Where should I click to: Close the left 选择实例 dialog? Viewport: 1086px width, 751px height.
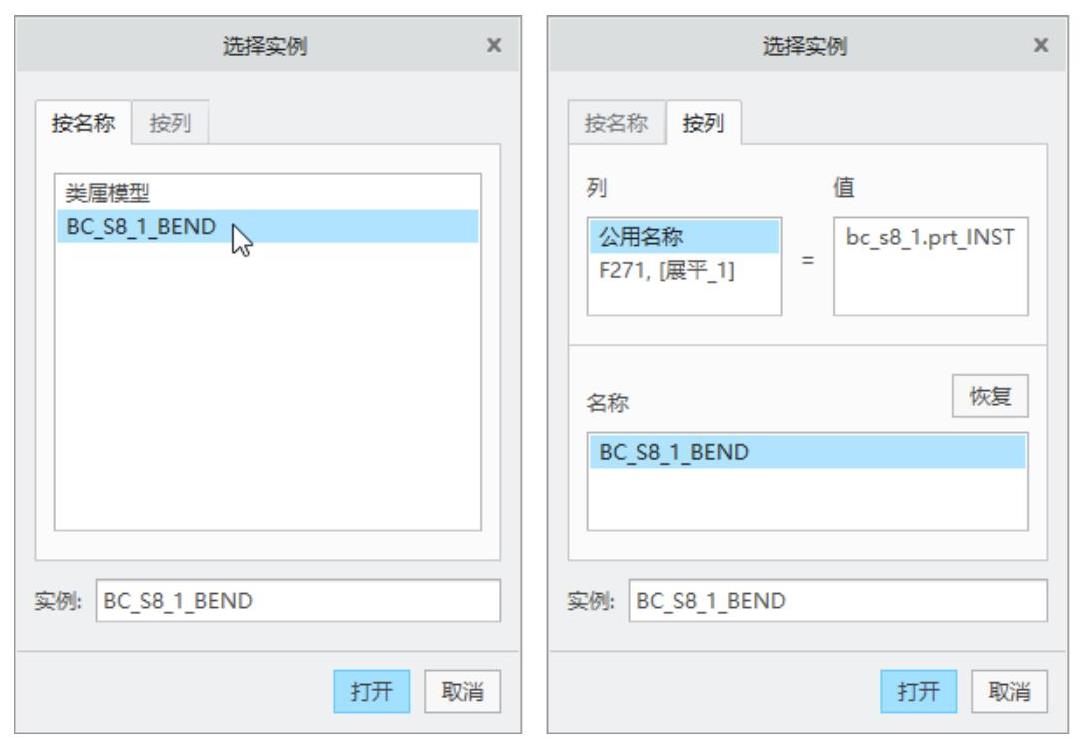click(x=493, y=46)
